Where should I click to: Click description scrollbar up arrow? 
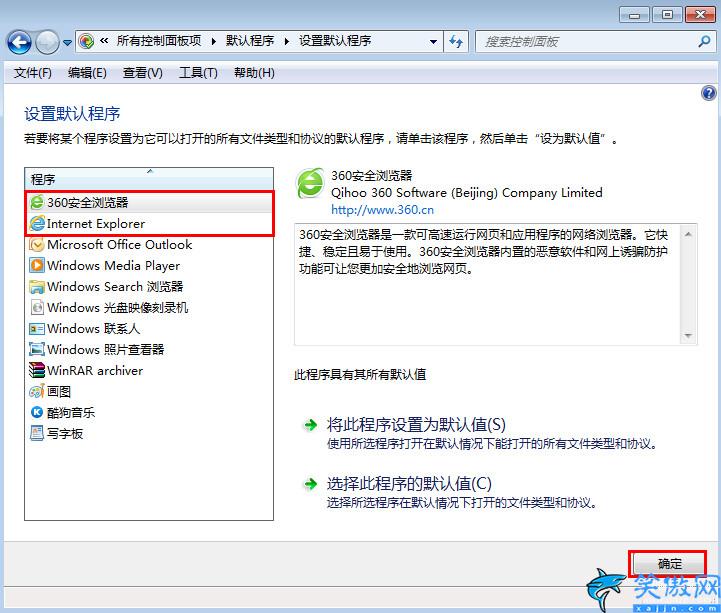click(x=688, y=235)
